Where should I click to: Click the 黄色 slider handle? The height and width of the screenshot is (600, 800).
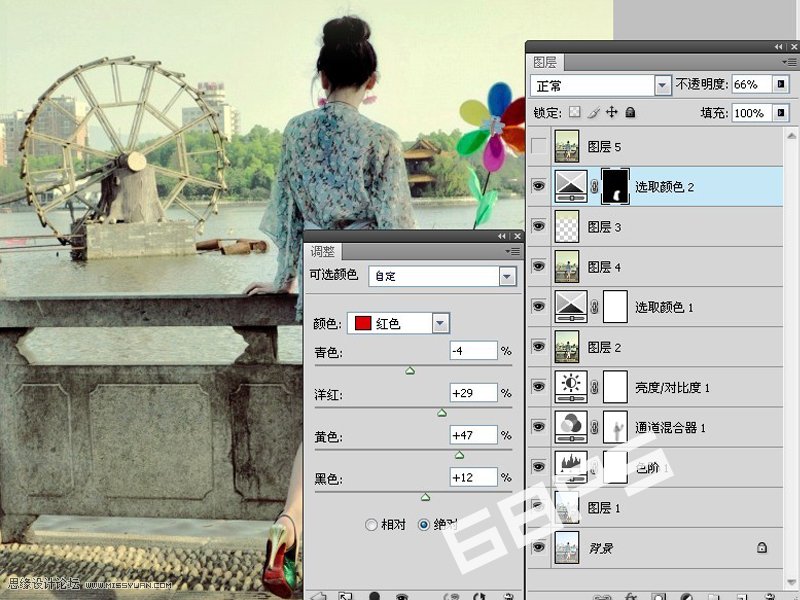(x=459, y=455)
